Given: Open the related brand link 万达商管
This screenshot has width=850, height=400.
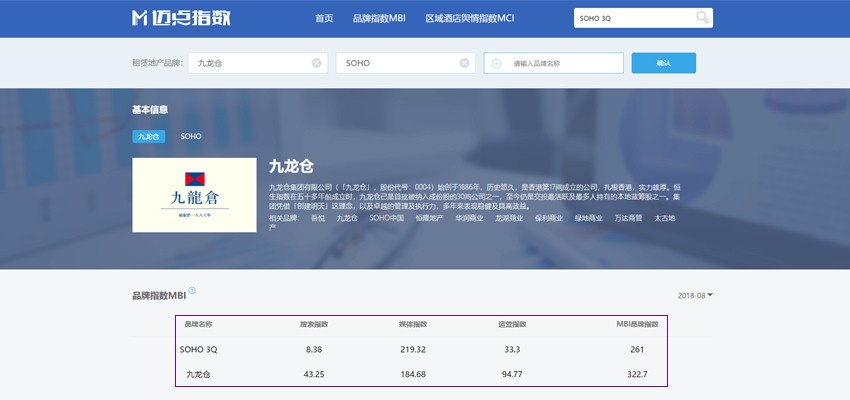Looking at the screenshot, I should point(628,217).
